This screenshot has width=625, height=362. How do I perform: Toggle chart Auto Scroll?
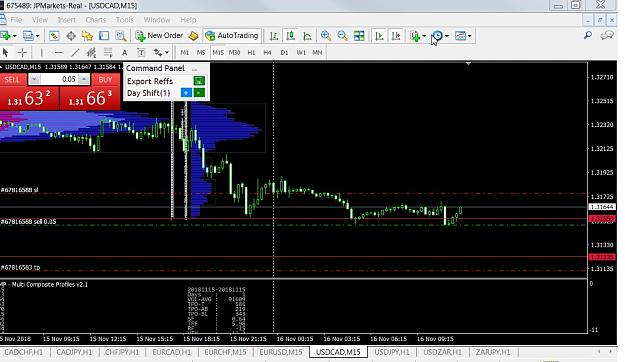click(x=379, y=36)
